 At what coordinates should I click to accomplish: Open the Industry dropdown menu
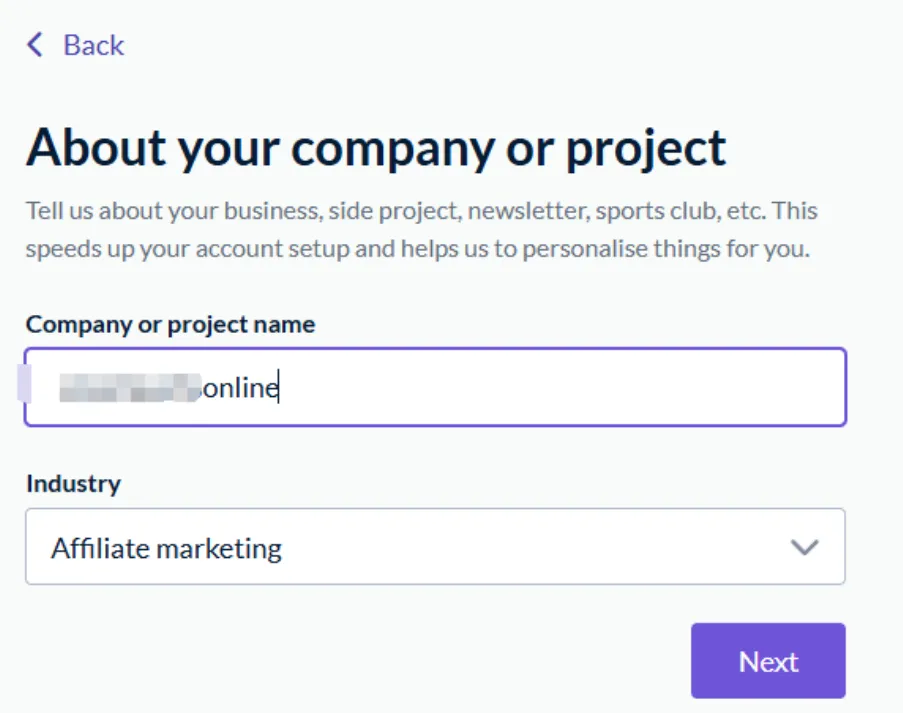click(435, 547)
